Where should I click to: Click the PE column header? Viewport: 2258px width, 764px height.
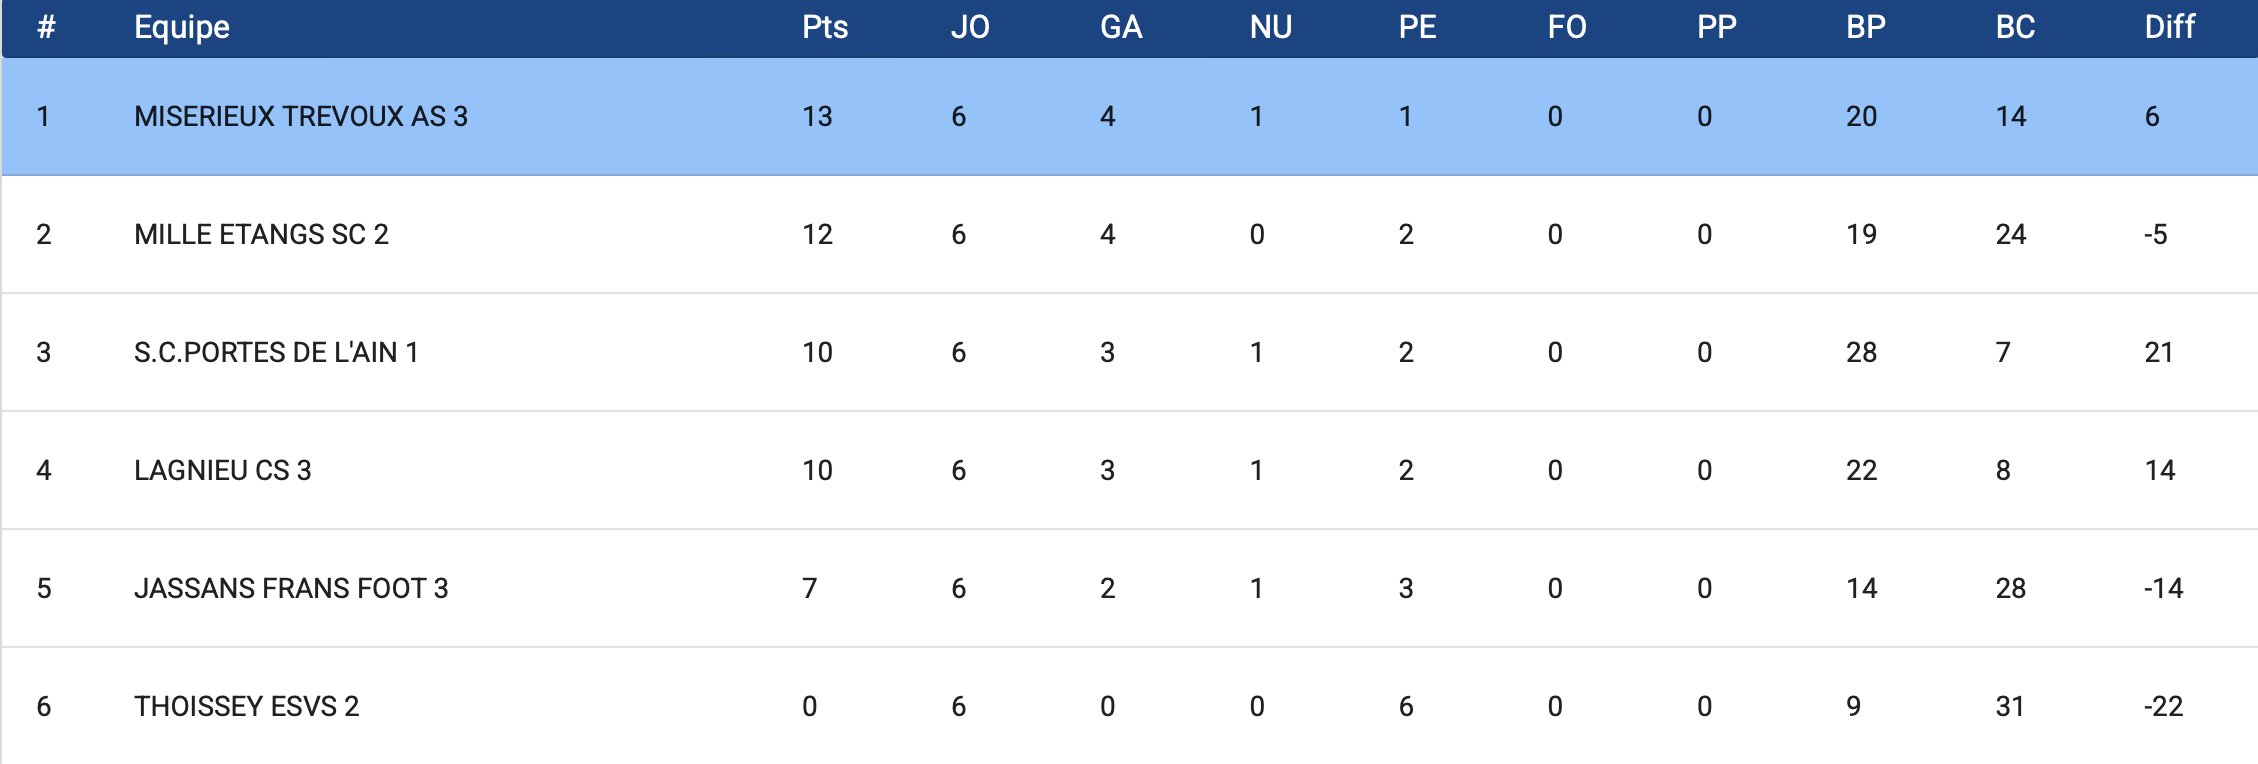pos(1417,27)
